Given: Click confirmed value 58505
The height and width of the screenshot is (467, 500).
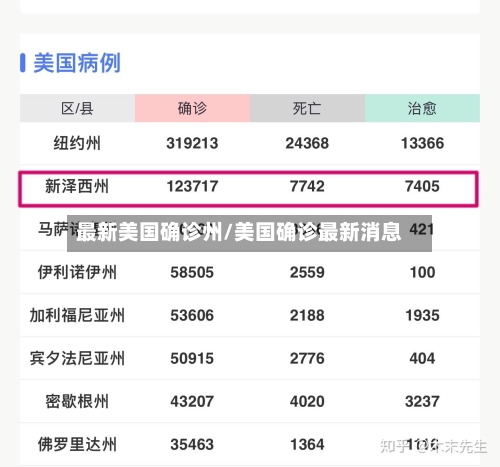Looking at the screenshot, I should (192, 272).
